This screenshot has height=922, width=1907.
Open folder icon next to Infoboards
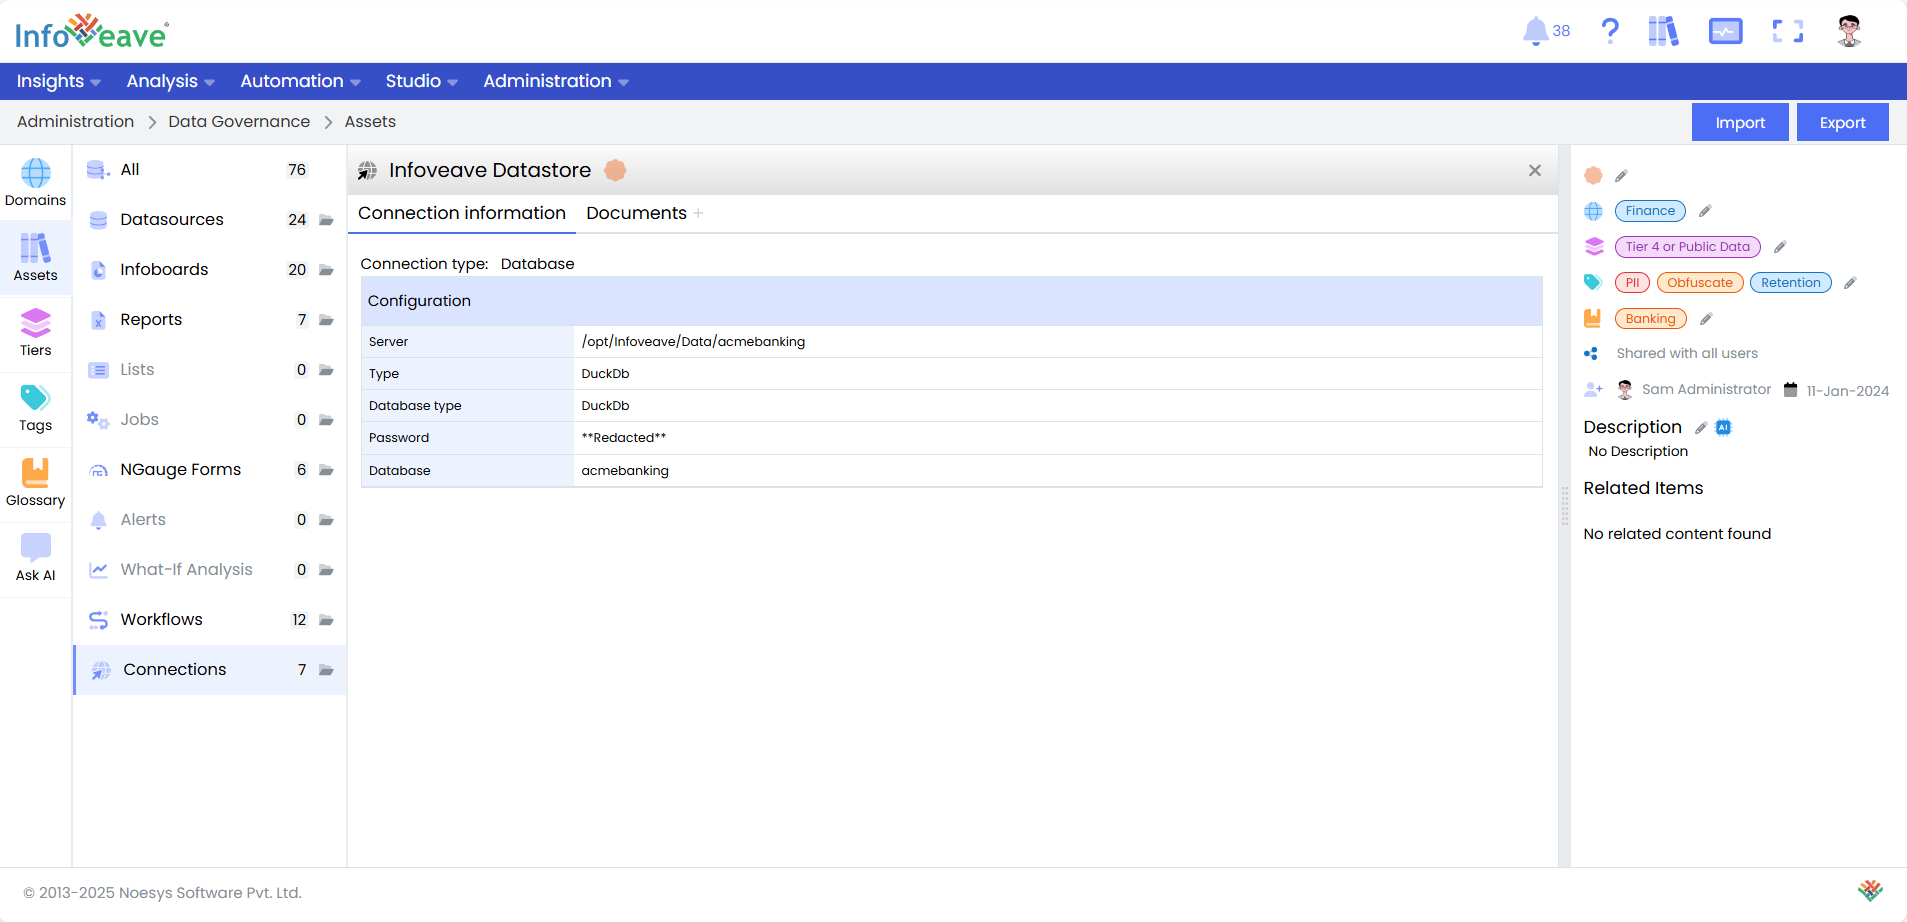pos(326,270)
